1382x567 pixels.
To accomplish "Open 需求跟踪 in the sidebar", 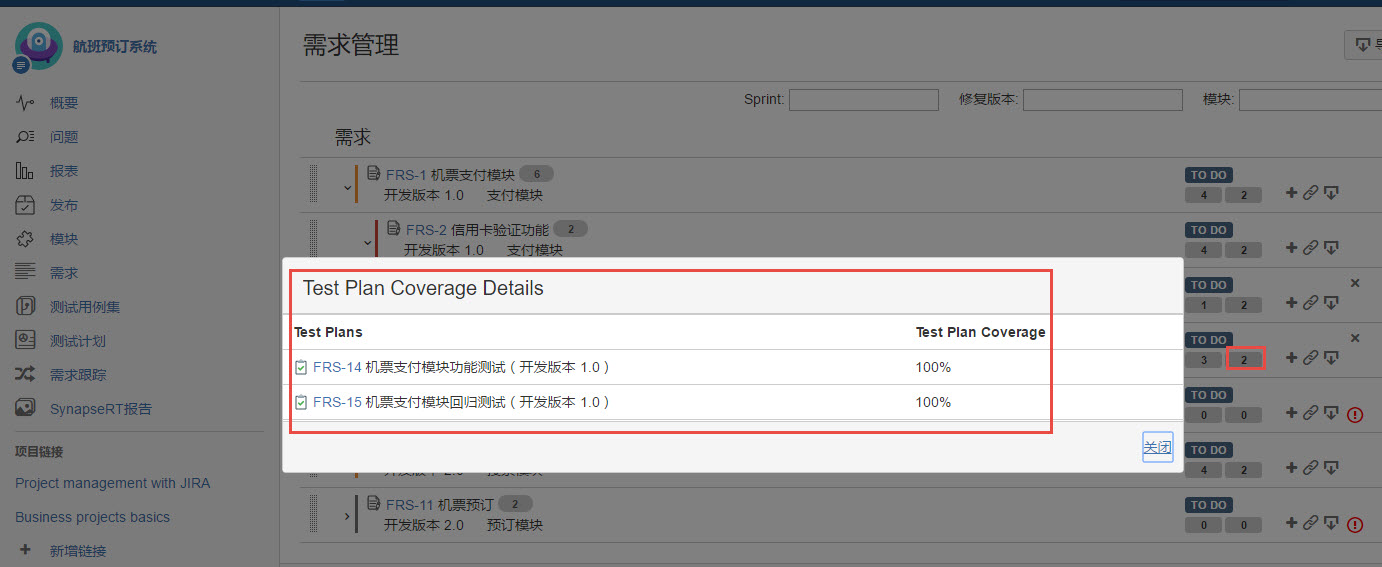I will (78, 375).
